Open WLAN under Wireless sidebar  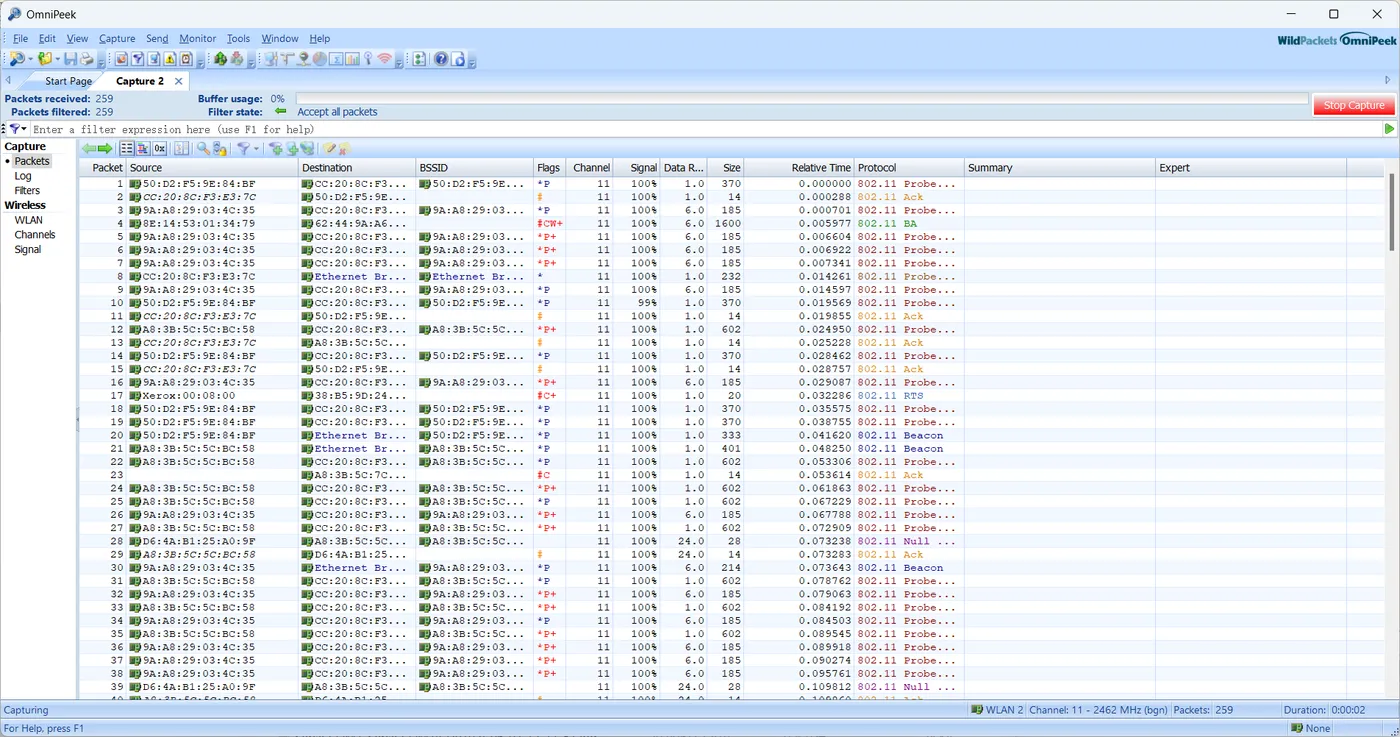pyautogui.click(x=29, y=220)
